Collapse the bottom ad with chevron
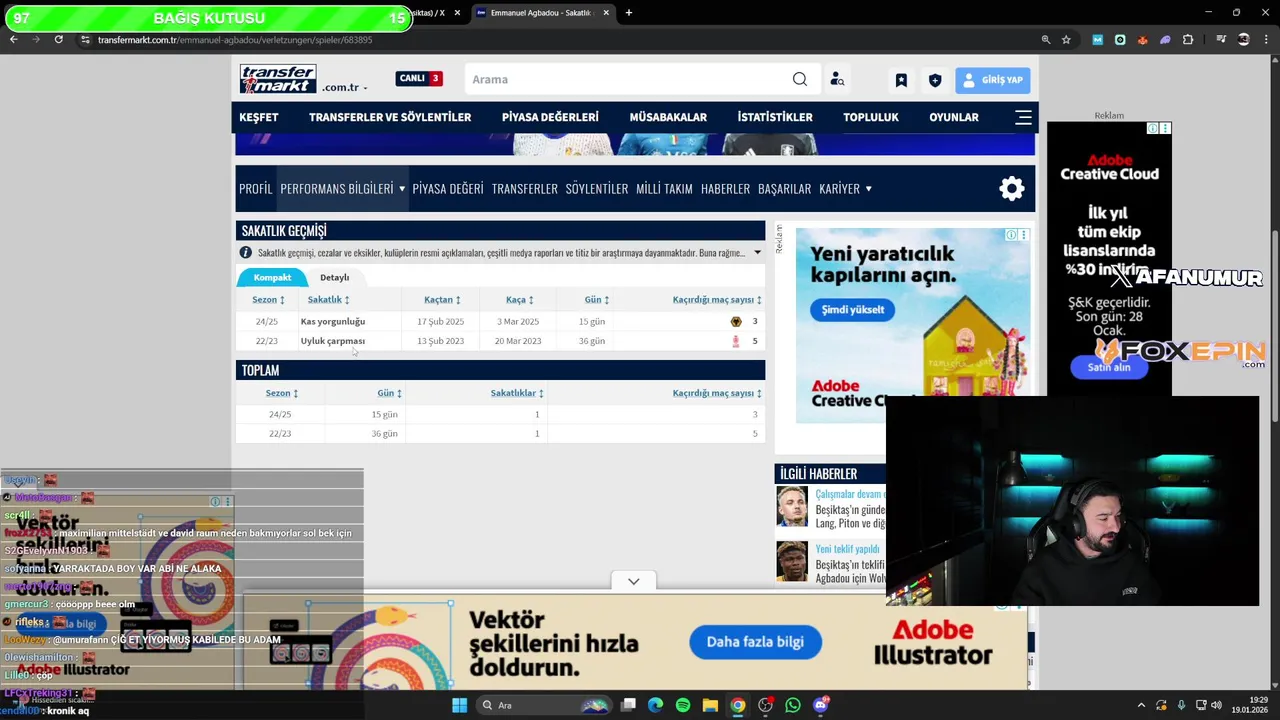 pyautogui.click(x=633, y=581)
